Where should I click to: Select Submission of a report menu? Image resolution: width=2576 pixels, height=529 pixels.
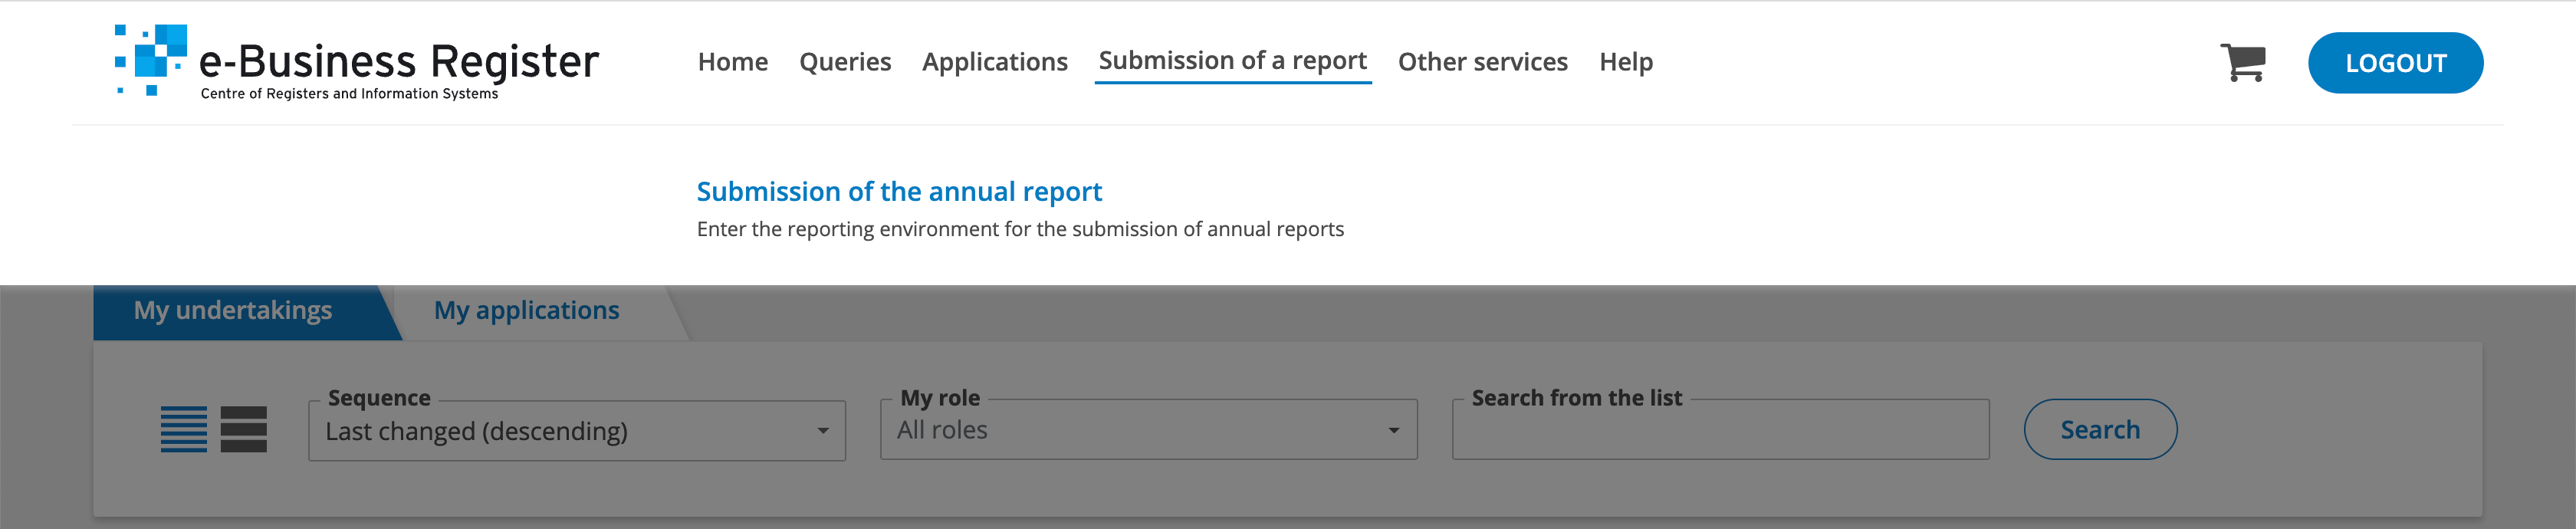[x=1232, y=61]
